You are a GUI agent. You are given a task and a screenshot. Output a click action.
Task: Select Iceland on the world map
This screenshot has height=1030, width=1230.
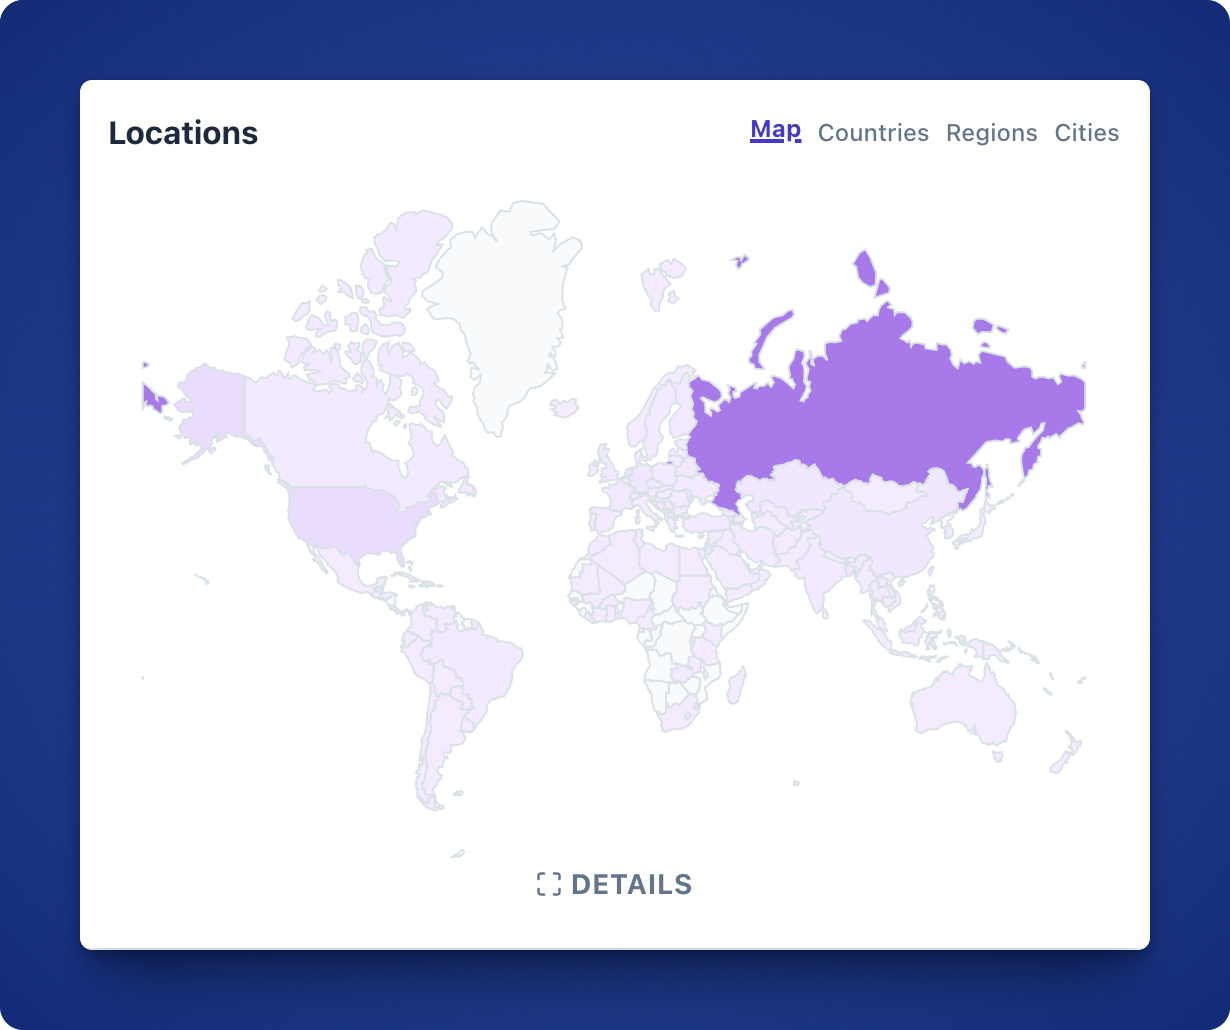pos(565,408)
